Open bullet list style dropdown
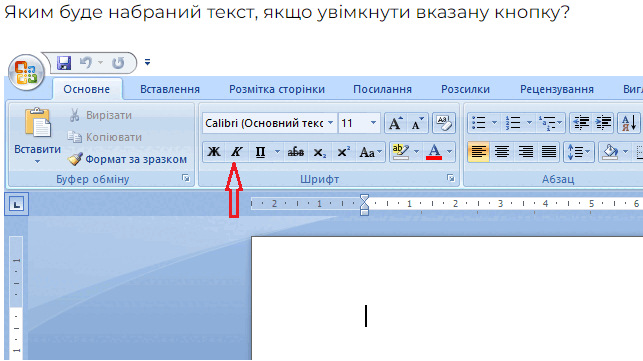The height and width of the screenshot is (361, 643). pos(494,123)
